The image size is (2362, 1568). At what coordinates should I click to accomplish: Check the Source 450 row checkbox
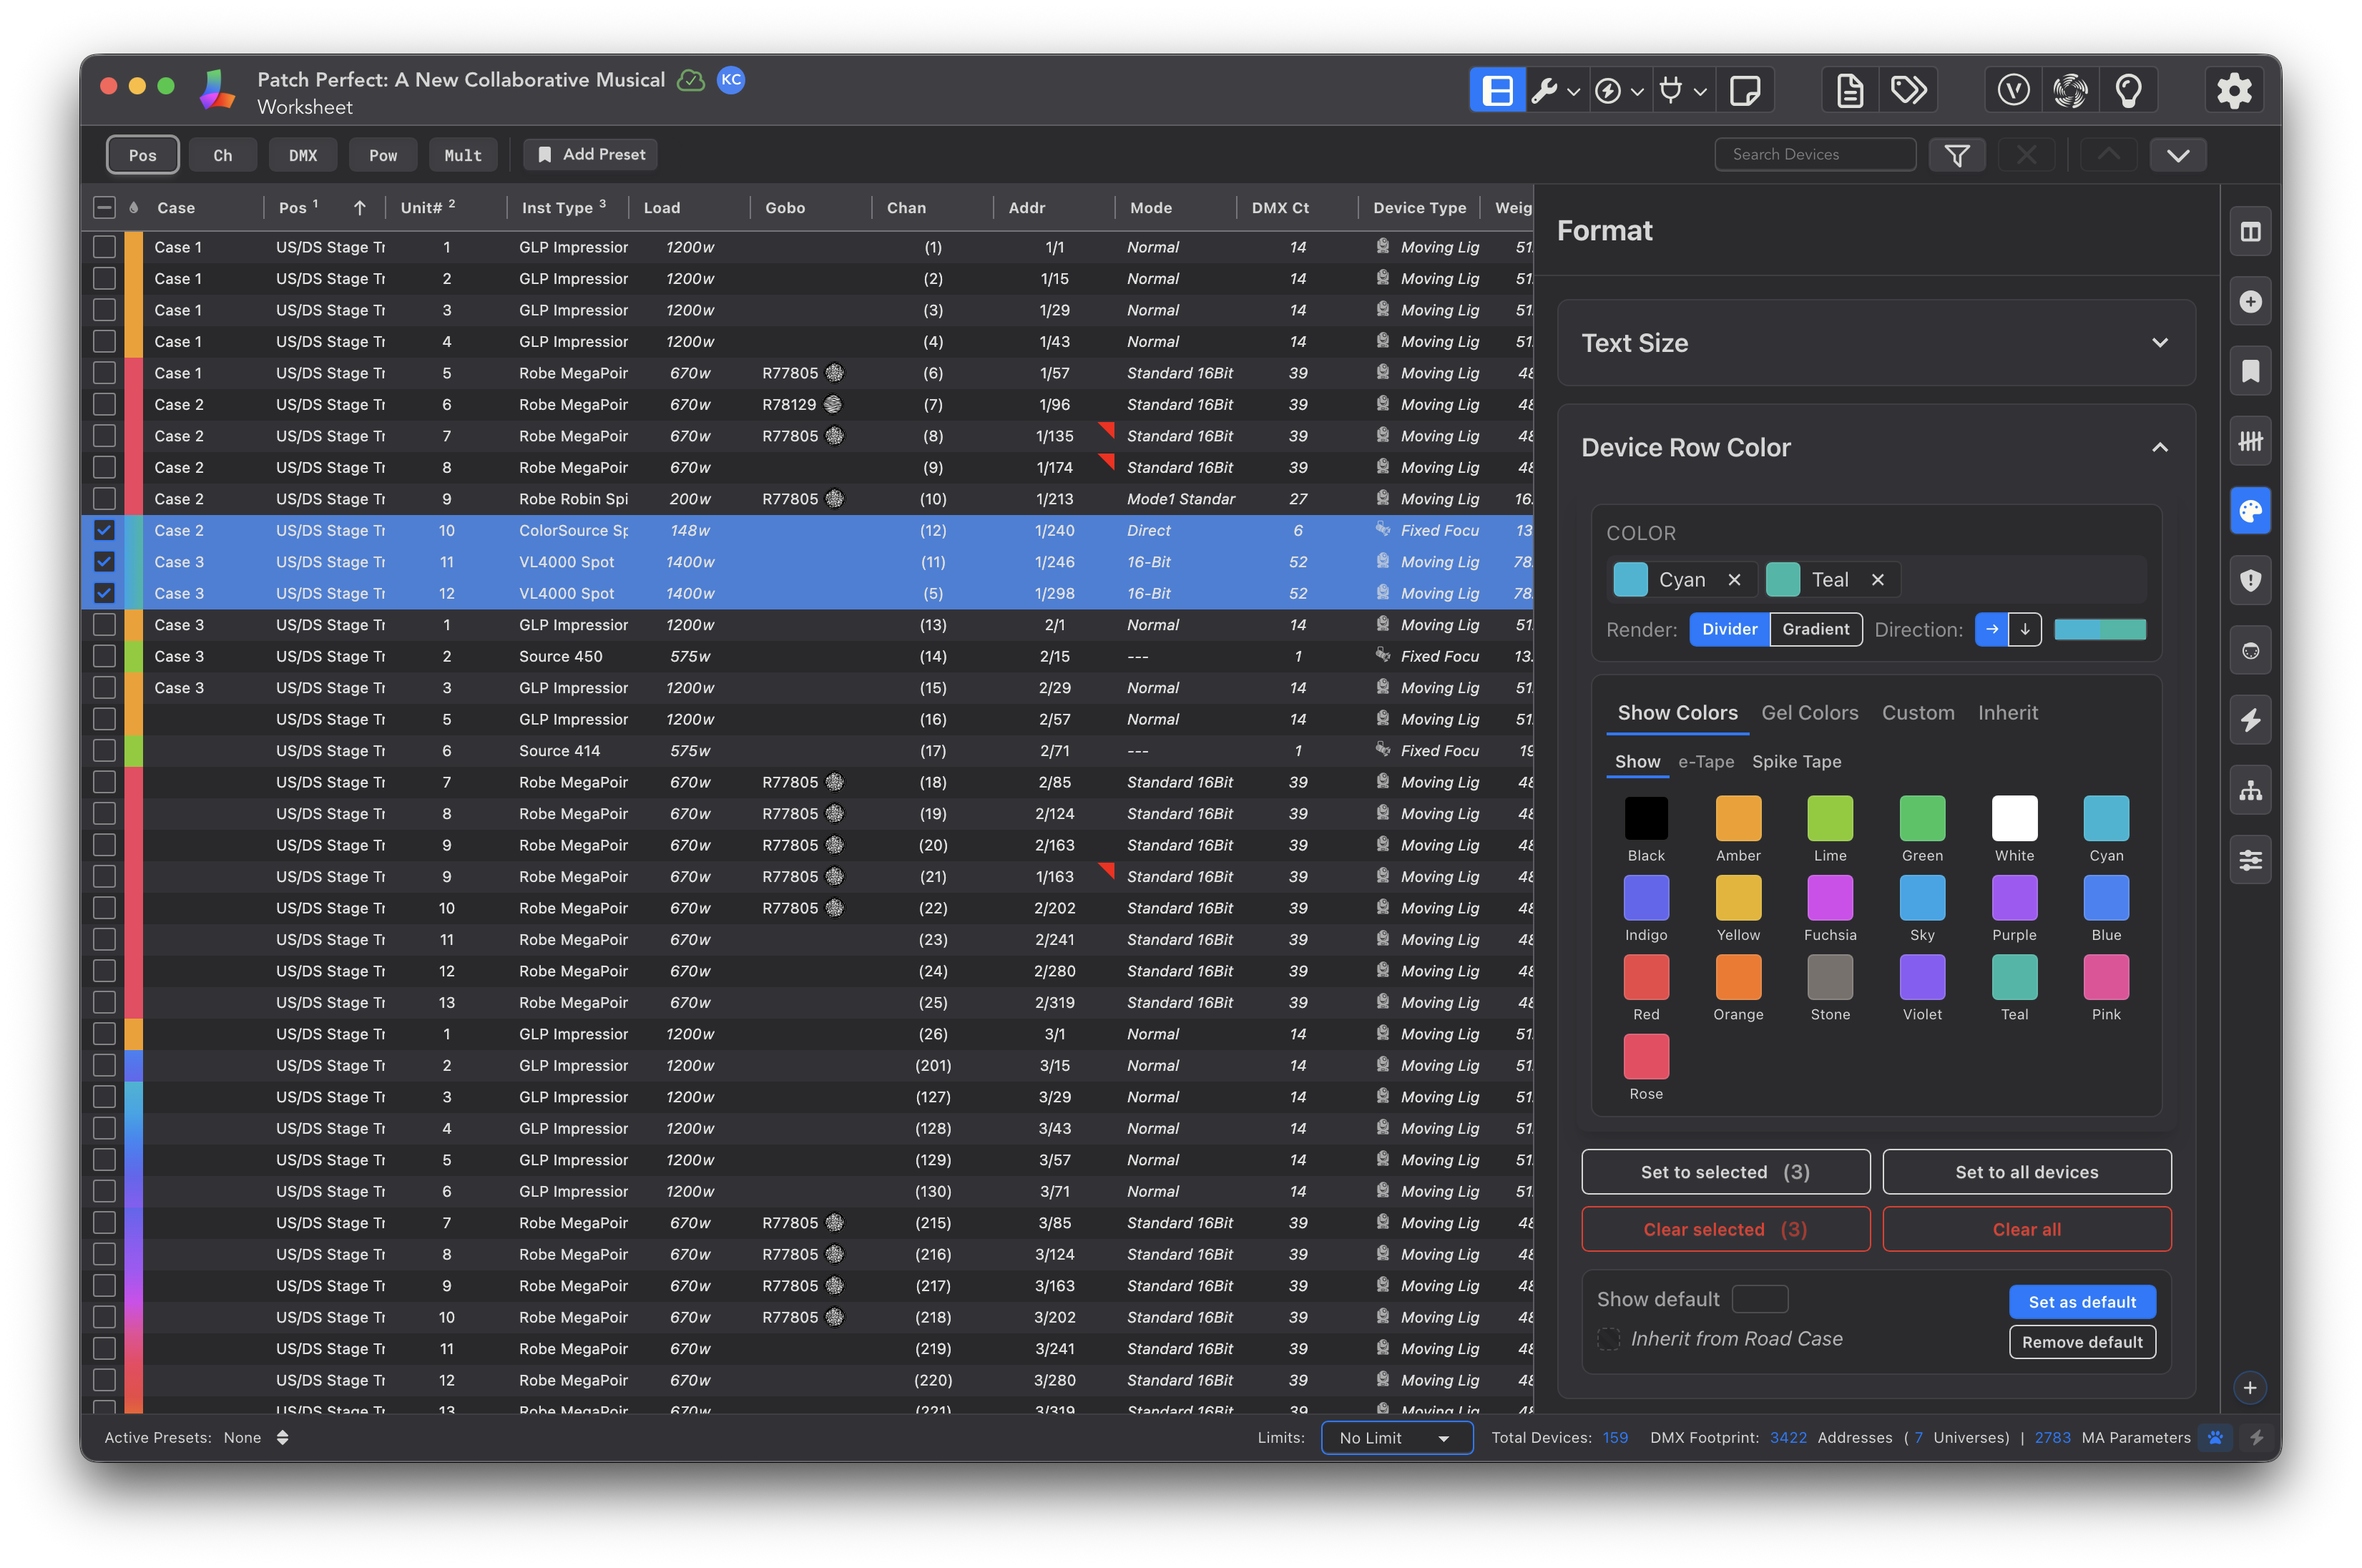(104, 656)
